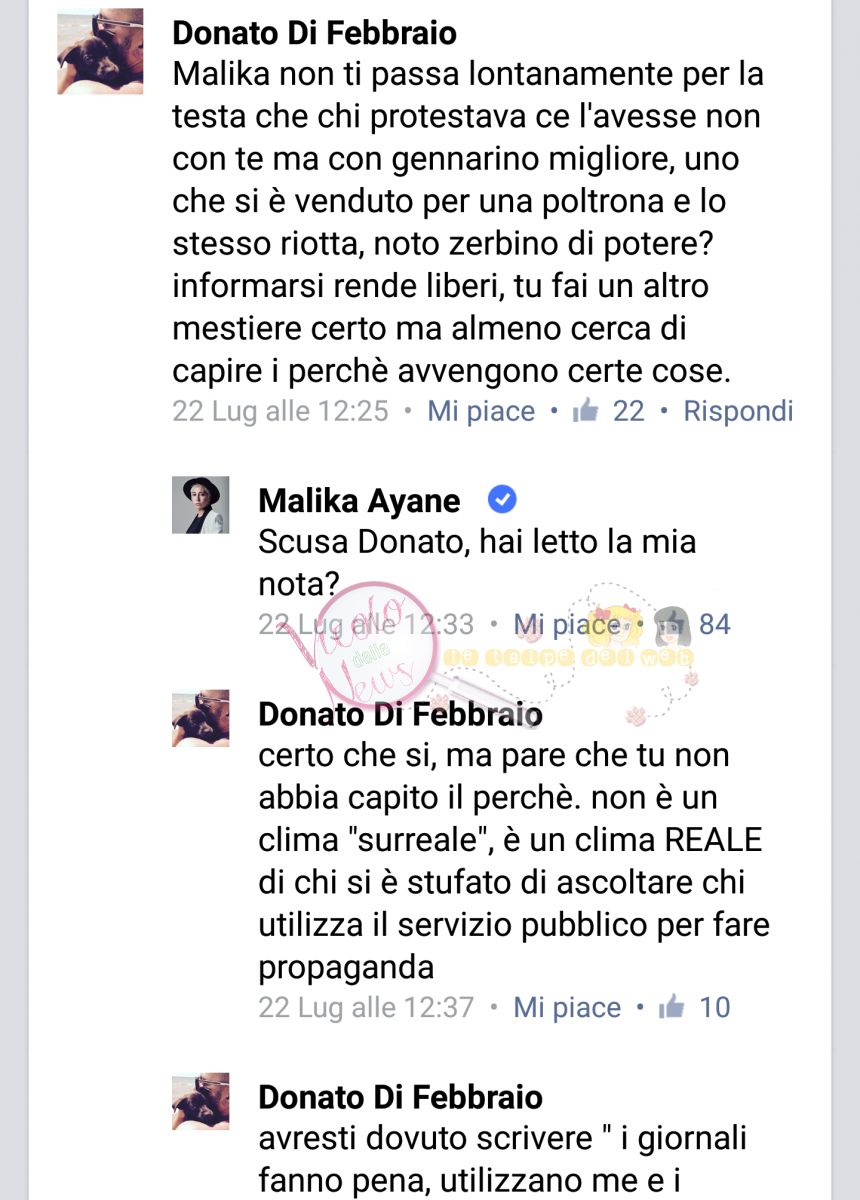Click the like count 84
This screenshot has height=1200, width=860.
click(714, 625)
